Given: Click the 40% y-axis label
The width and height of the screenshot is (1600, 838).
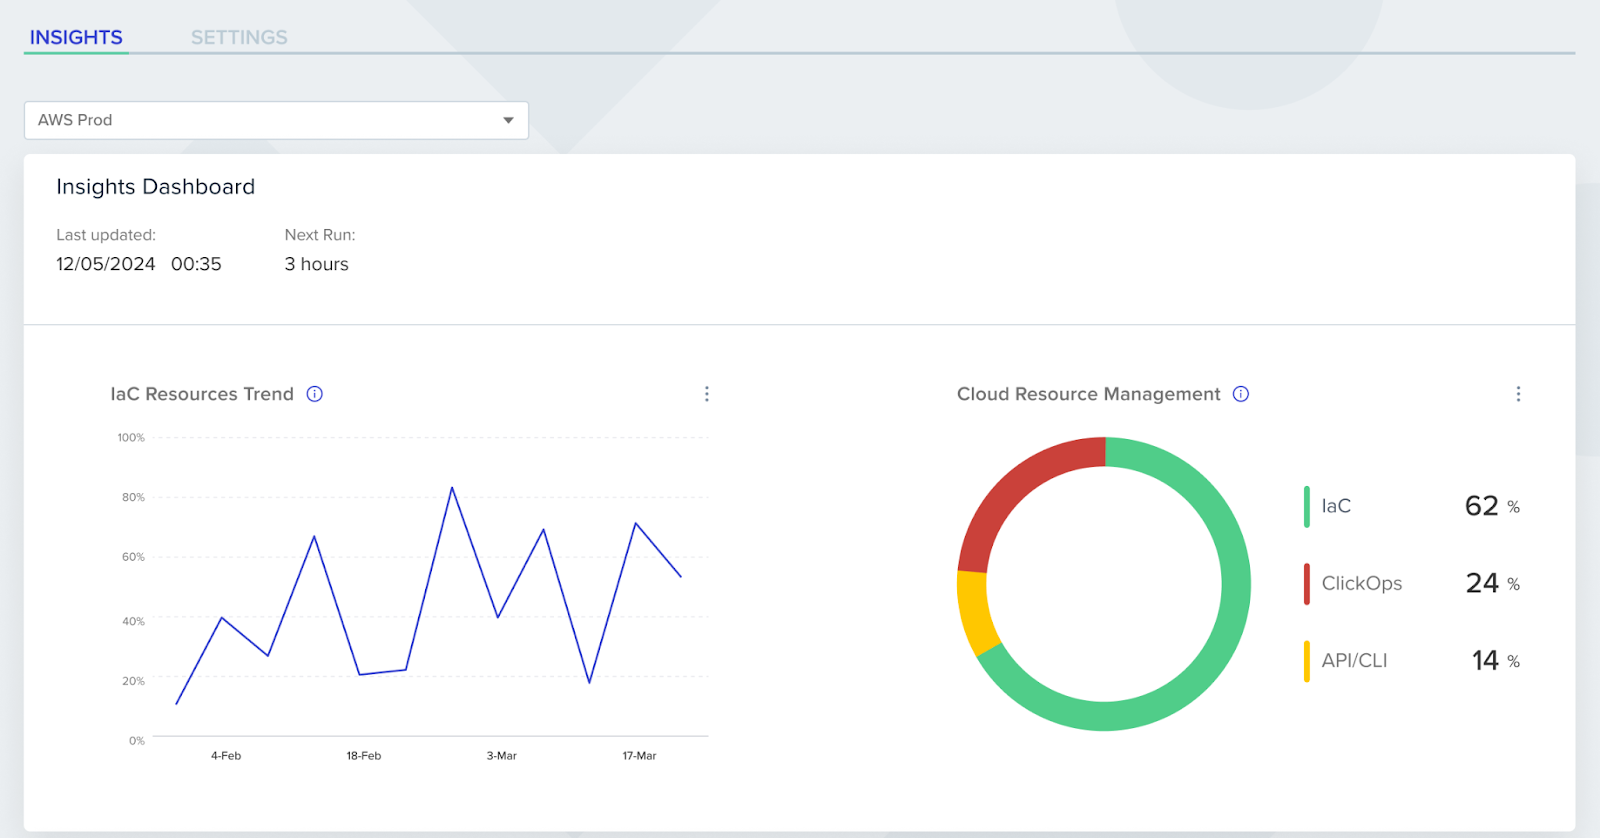Looking at the screenshot, I should coord(134,621).
